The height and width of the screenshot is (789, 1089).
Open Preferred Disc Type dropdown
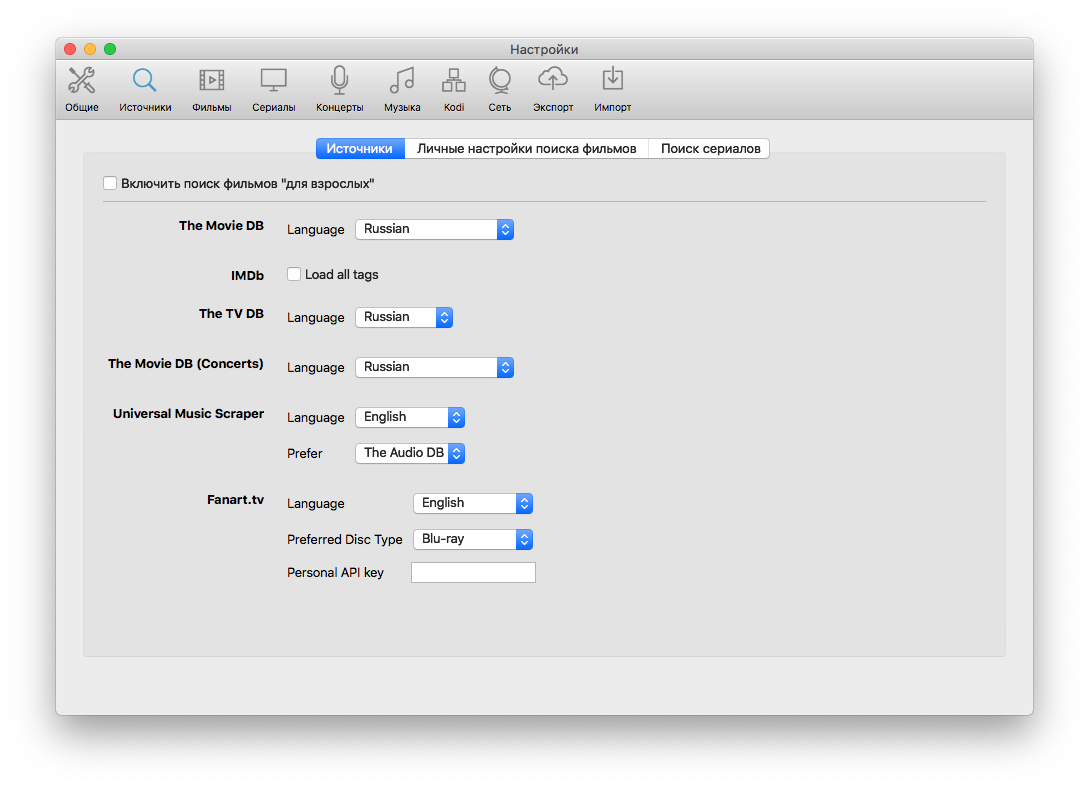(x=472, y=540)
